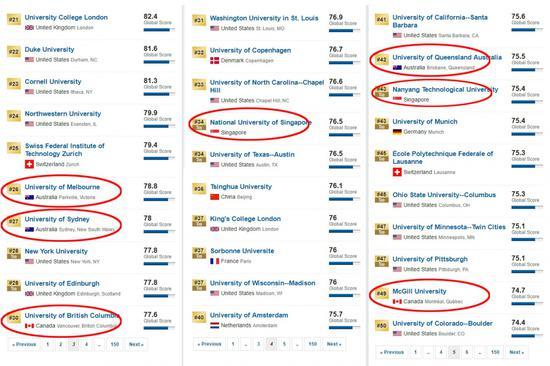Click the Canadian flag under McGill University
The height and width of the screenshot is (366, 550).
coord(397,301)
